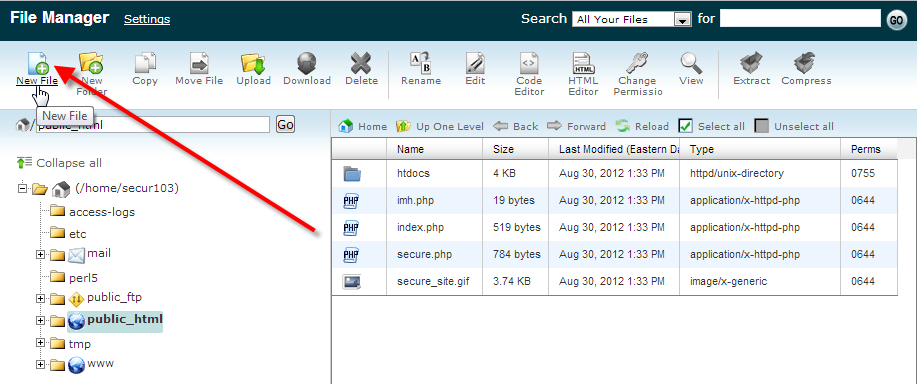Reload the file listing
This screenshot has height=384, width=917.
pos(642,126)
